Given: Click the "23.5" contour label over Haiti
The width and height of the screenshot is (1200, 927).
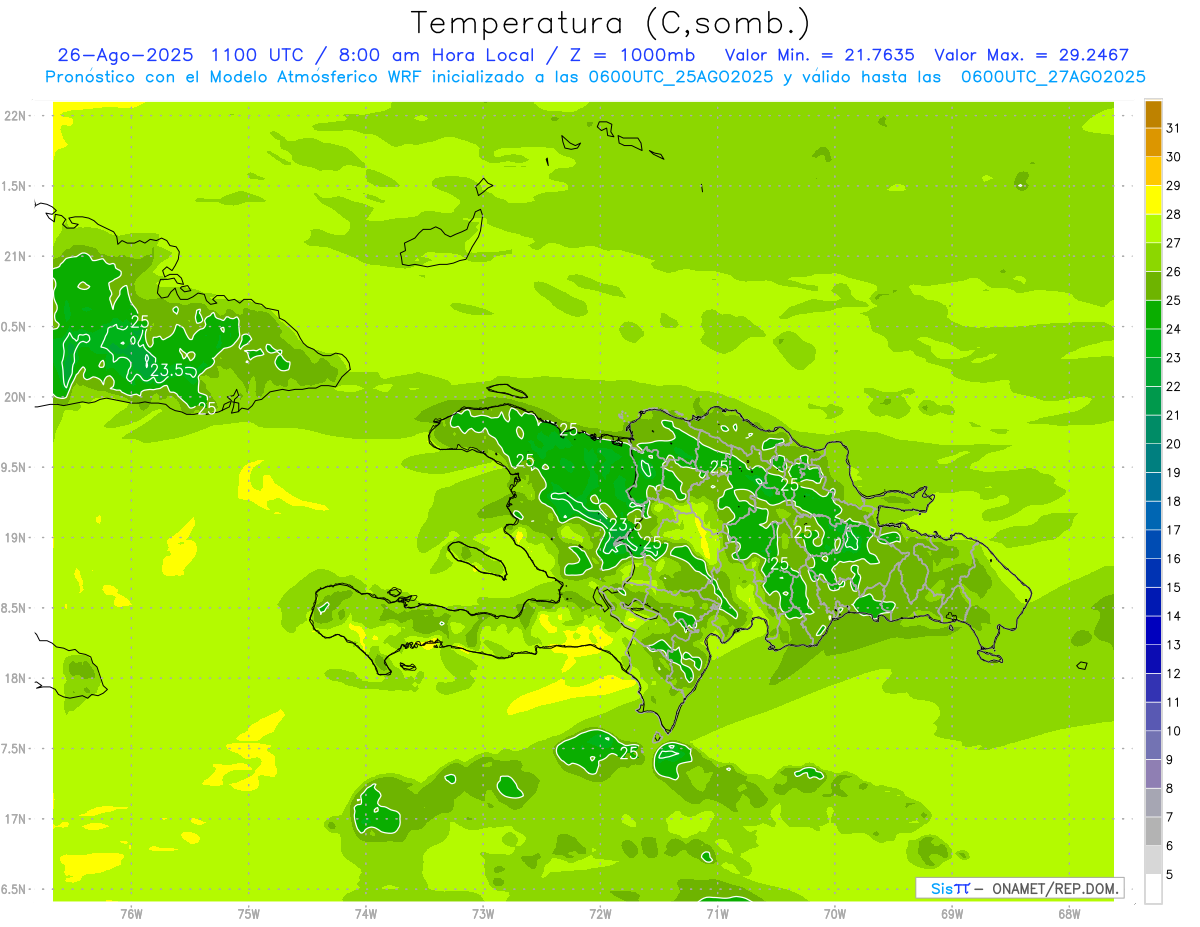Looking at the screenshot, I should tap(625, 524).
